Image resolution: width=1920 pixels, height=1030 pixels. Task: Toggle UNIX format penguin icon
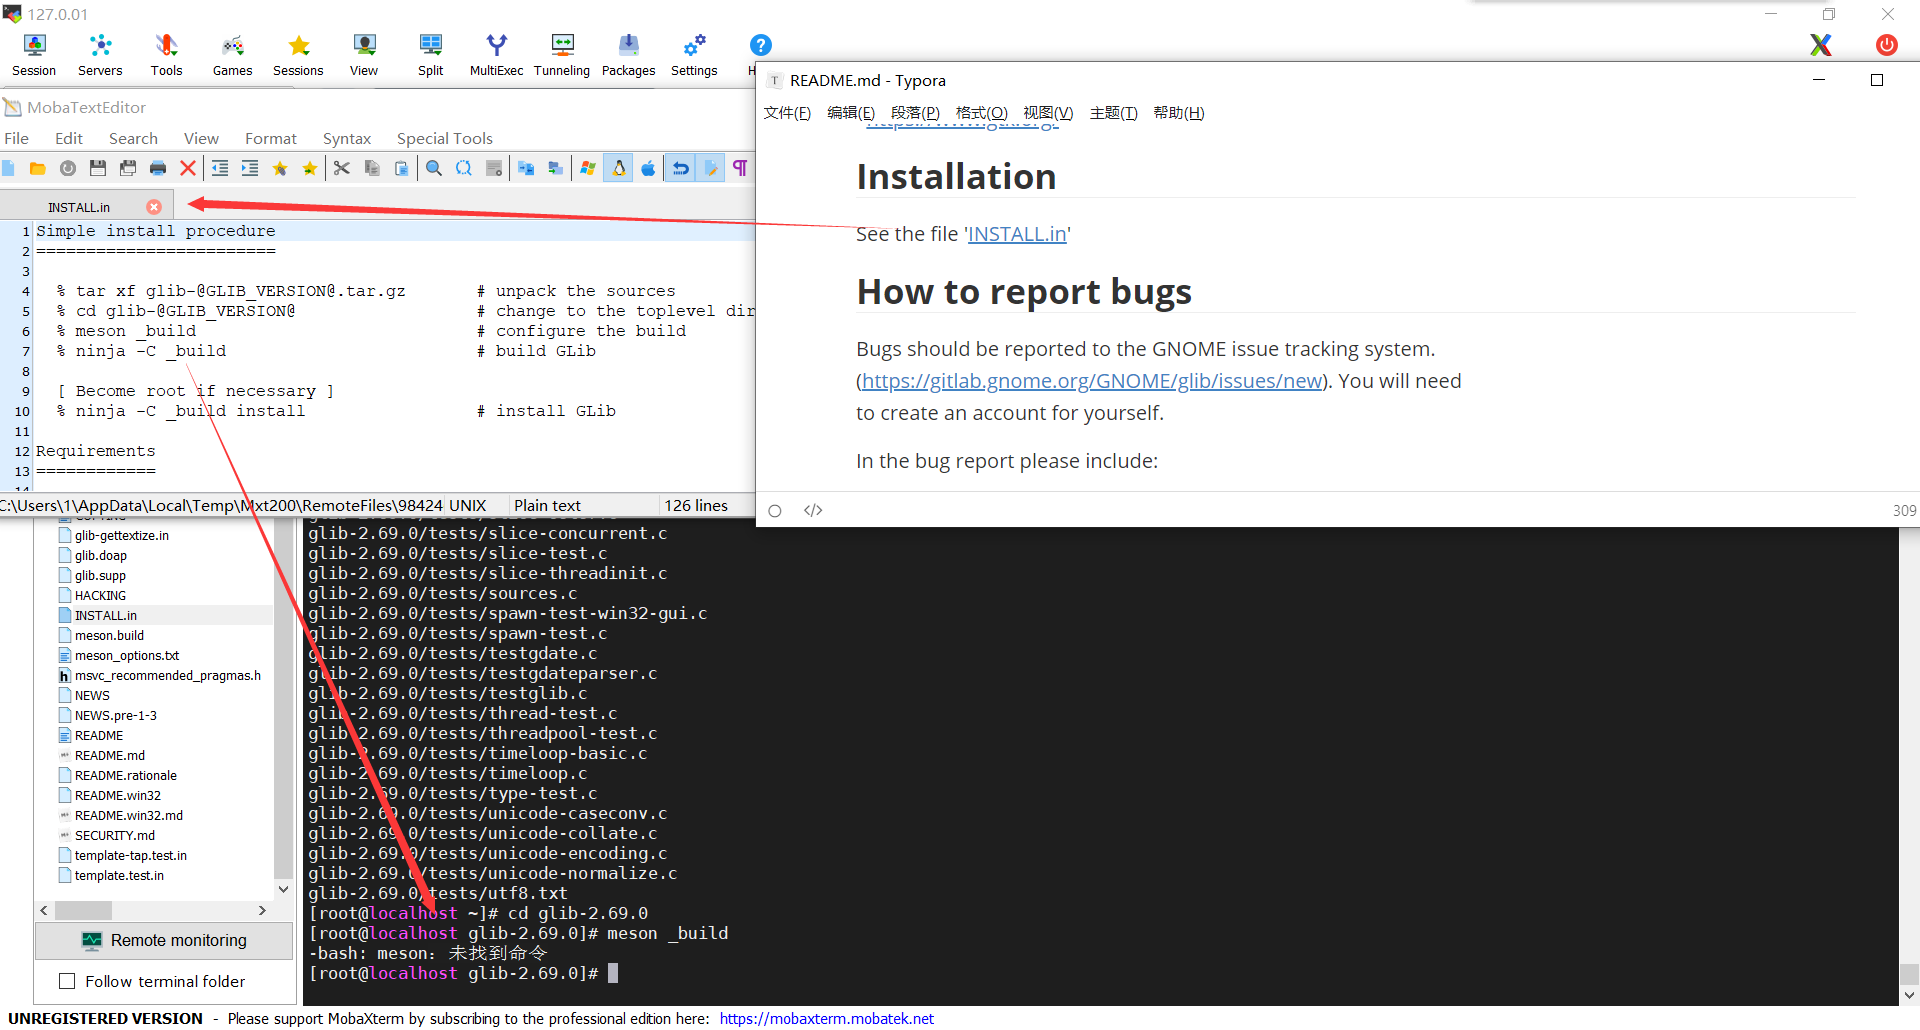click(x=618, y=168)
